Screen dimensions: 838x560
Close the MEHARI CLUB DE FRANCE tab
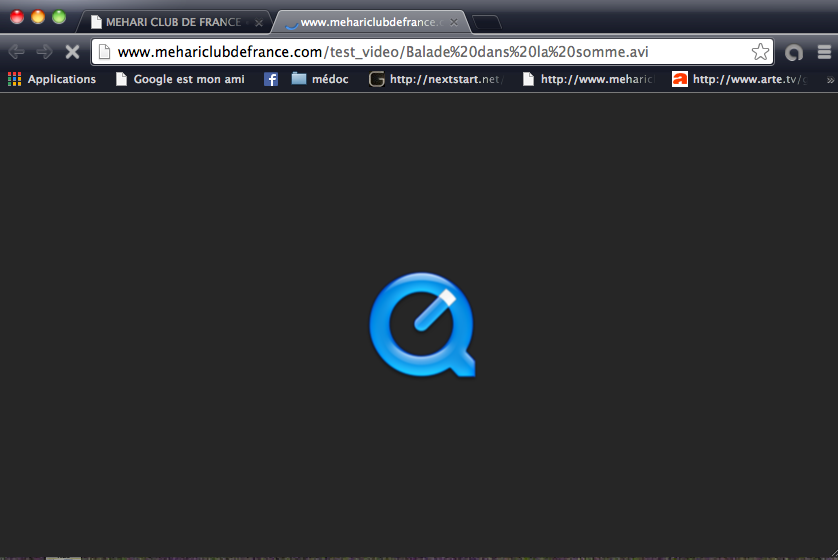(x=259, y=22)
